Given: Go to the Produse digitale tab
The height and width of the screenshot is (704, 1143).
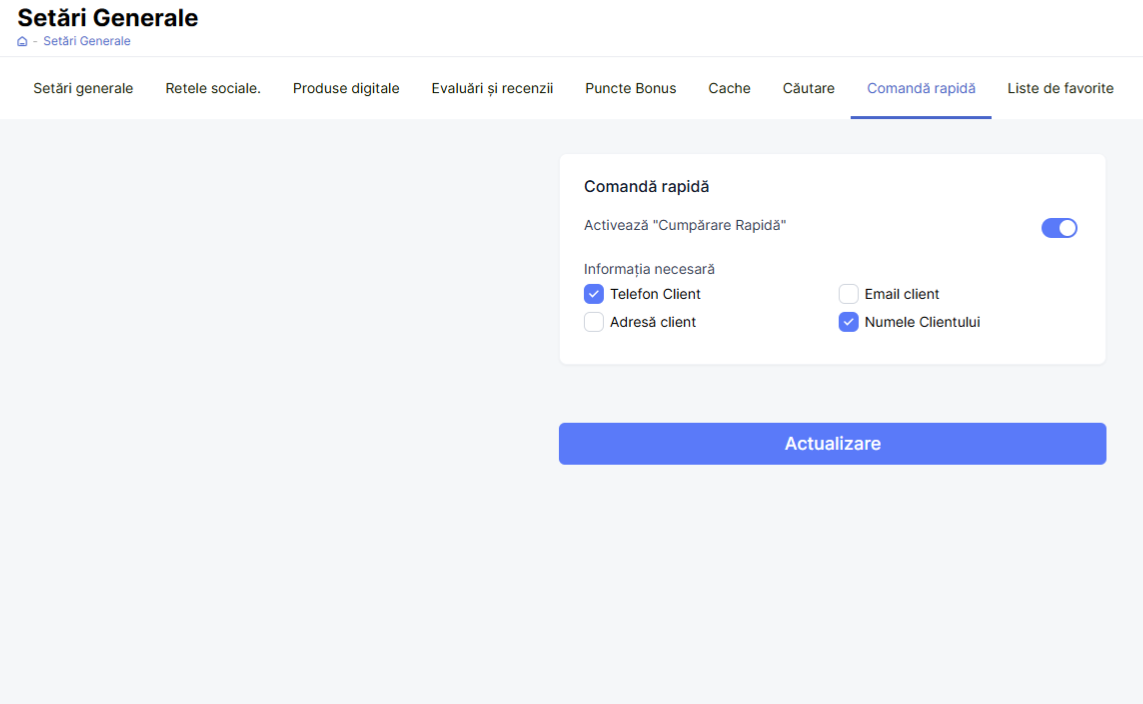Looking at the screenshot, I should click(x=346, y=88).
